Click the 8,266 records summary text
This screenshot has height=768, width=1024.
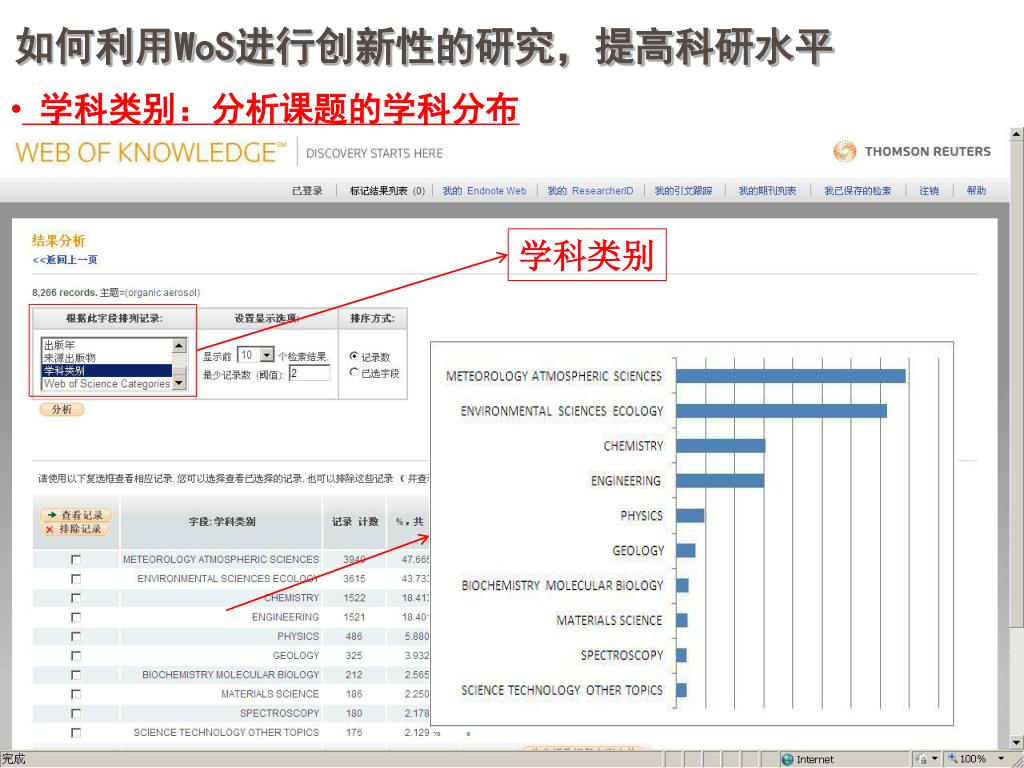pos(116,293)
